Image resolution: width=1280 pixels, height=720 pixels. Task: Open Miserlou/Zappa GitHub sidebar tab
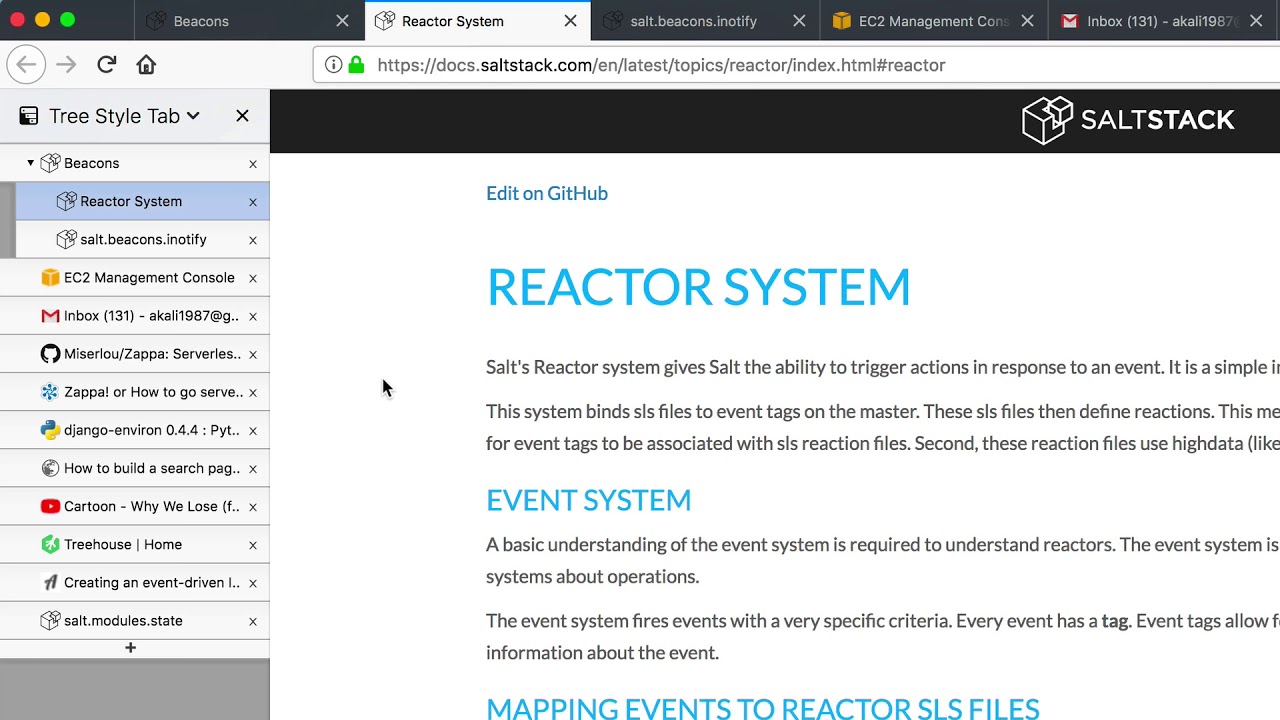tap(135, 353)
